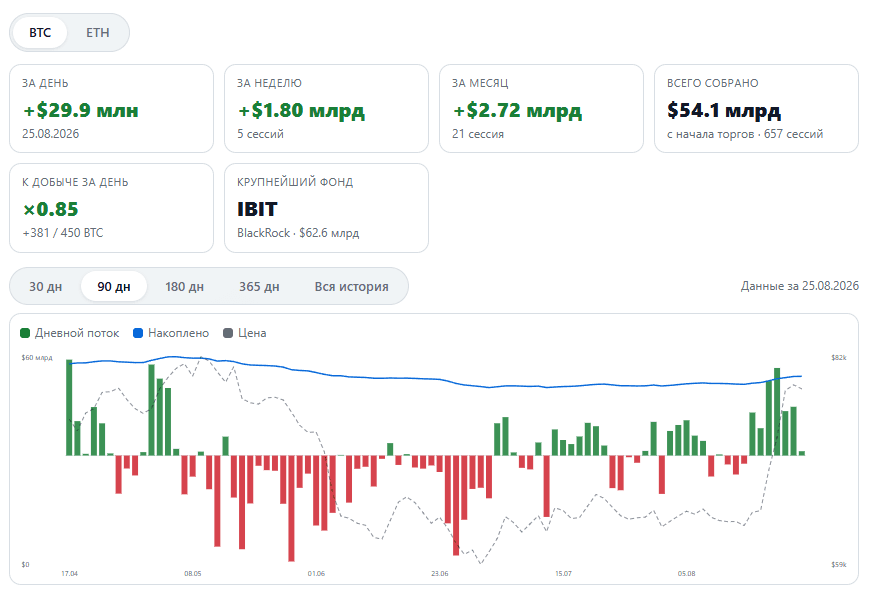Switch to the ETH asset toggle
877x594 pixels.
click(x=98, y=32)
